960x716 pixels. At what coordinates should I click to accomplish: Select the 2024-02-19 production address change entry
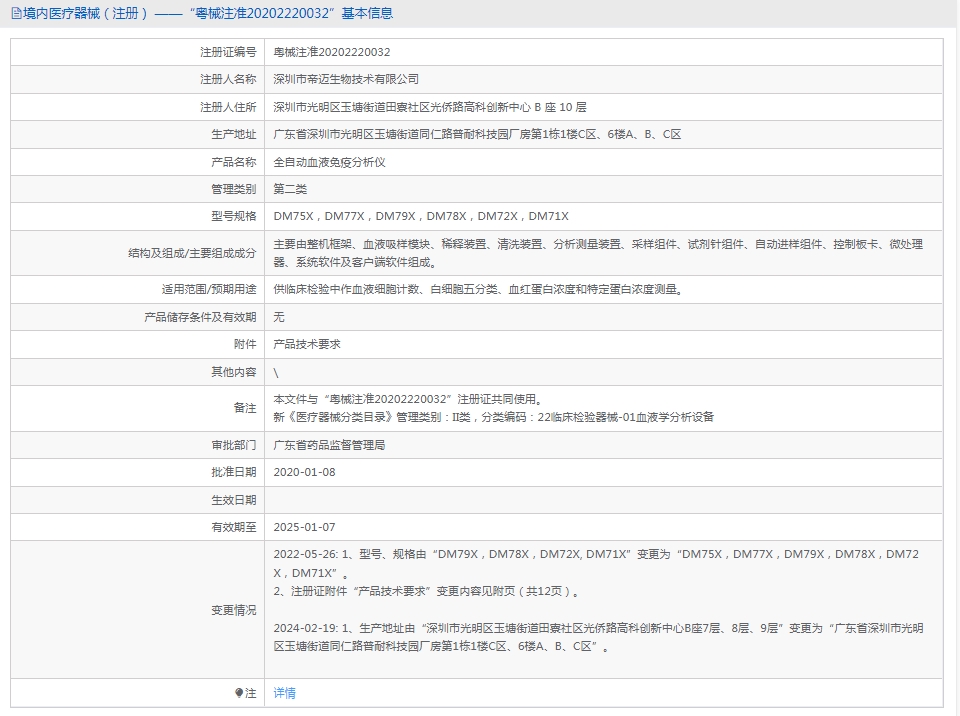coord(598,637)
